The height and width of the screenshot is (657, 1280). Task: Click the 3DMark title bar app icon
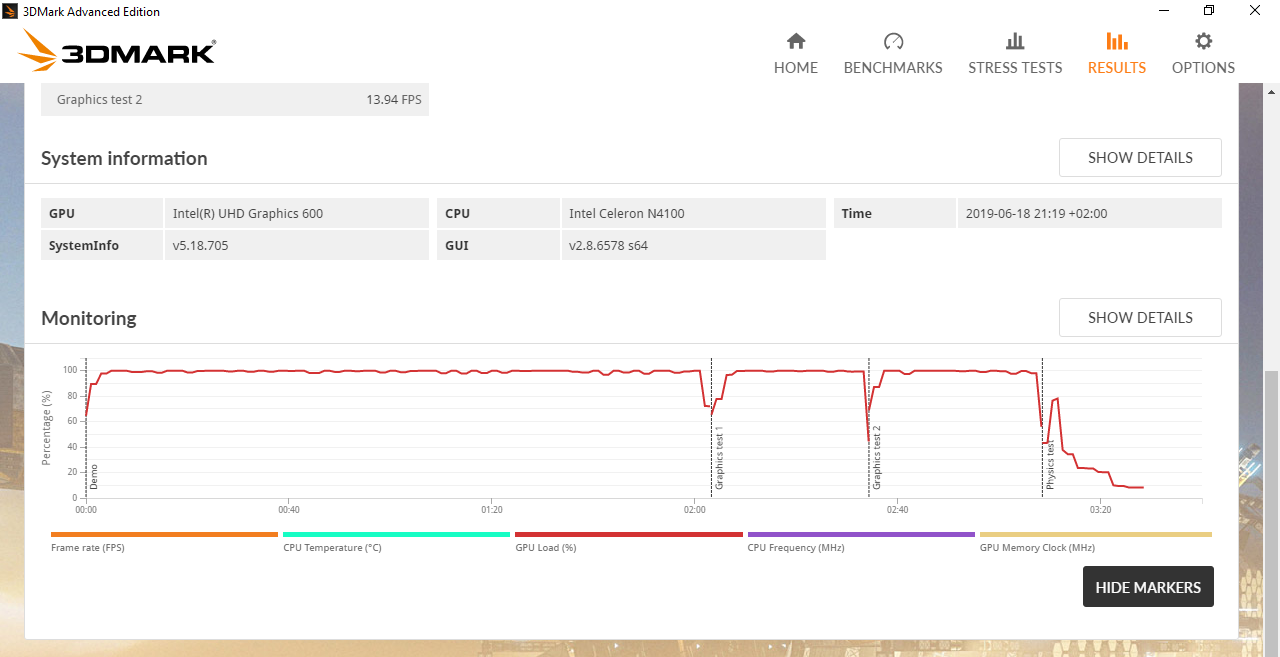[10, 11]
